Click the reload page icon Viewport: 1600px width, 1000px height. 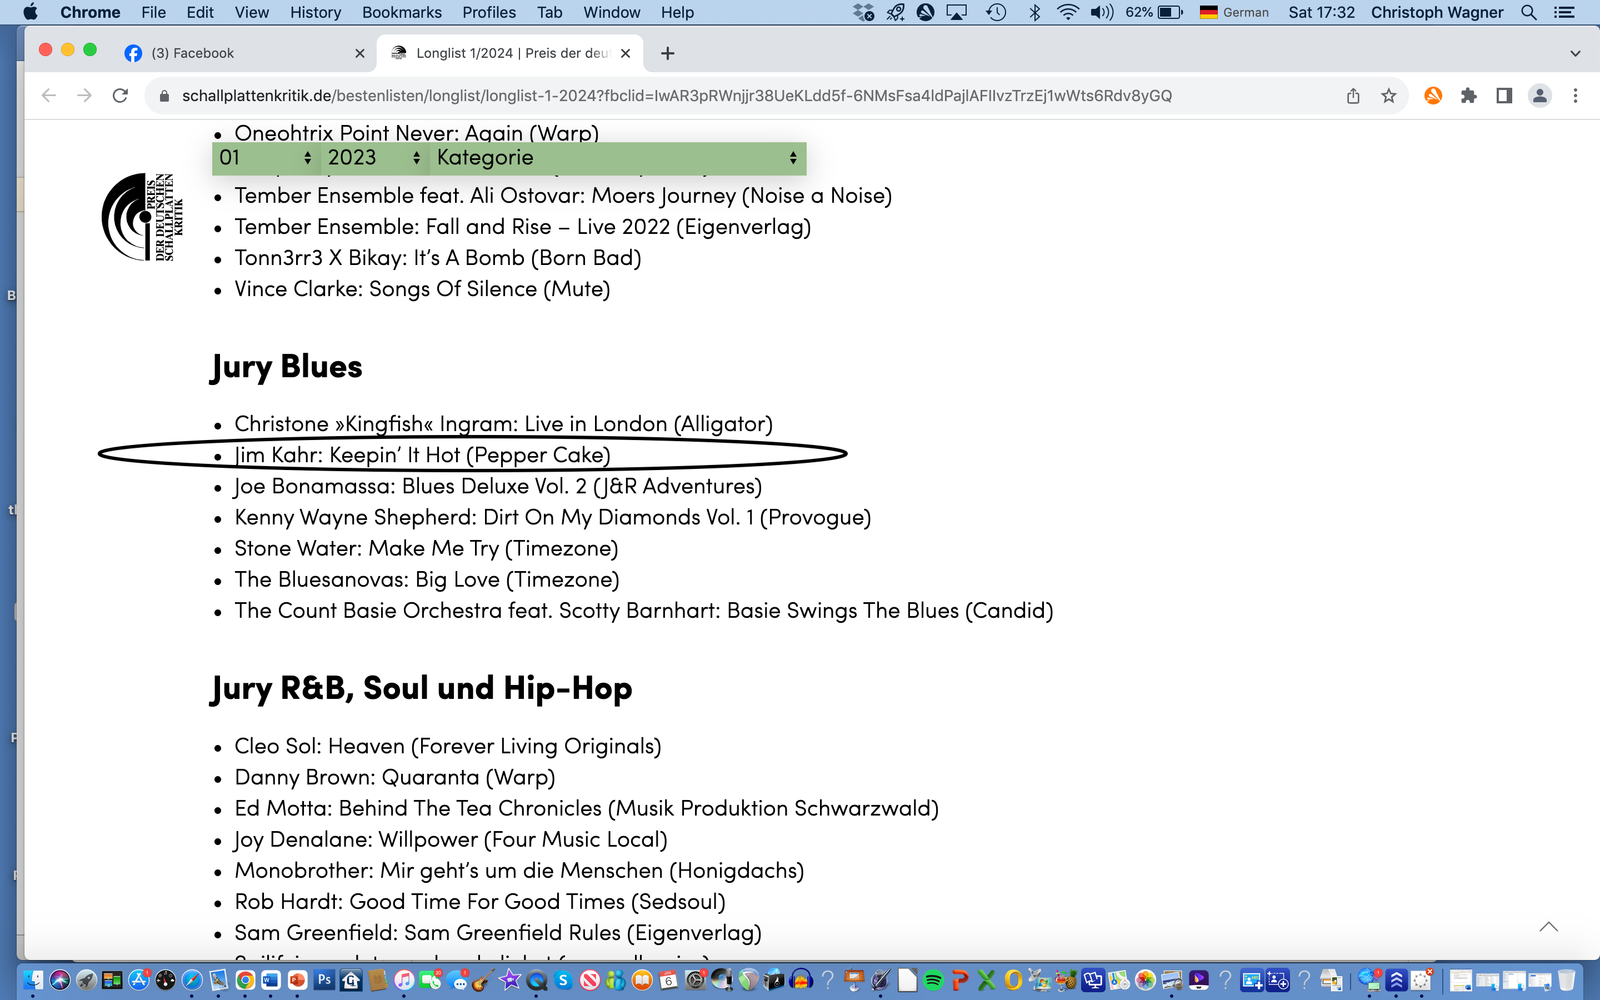point(120,96)
